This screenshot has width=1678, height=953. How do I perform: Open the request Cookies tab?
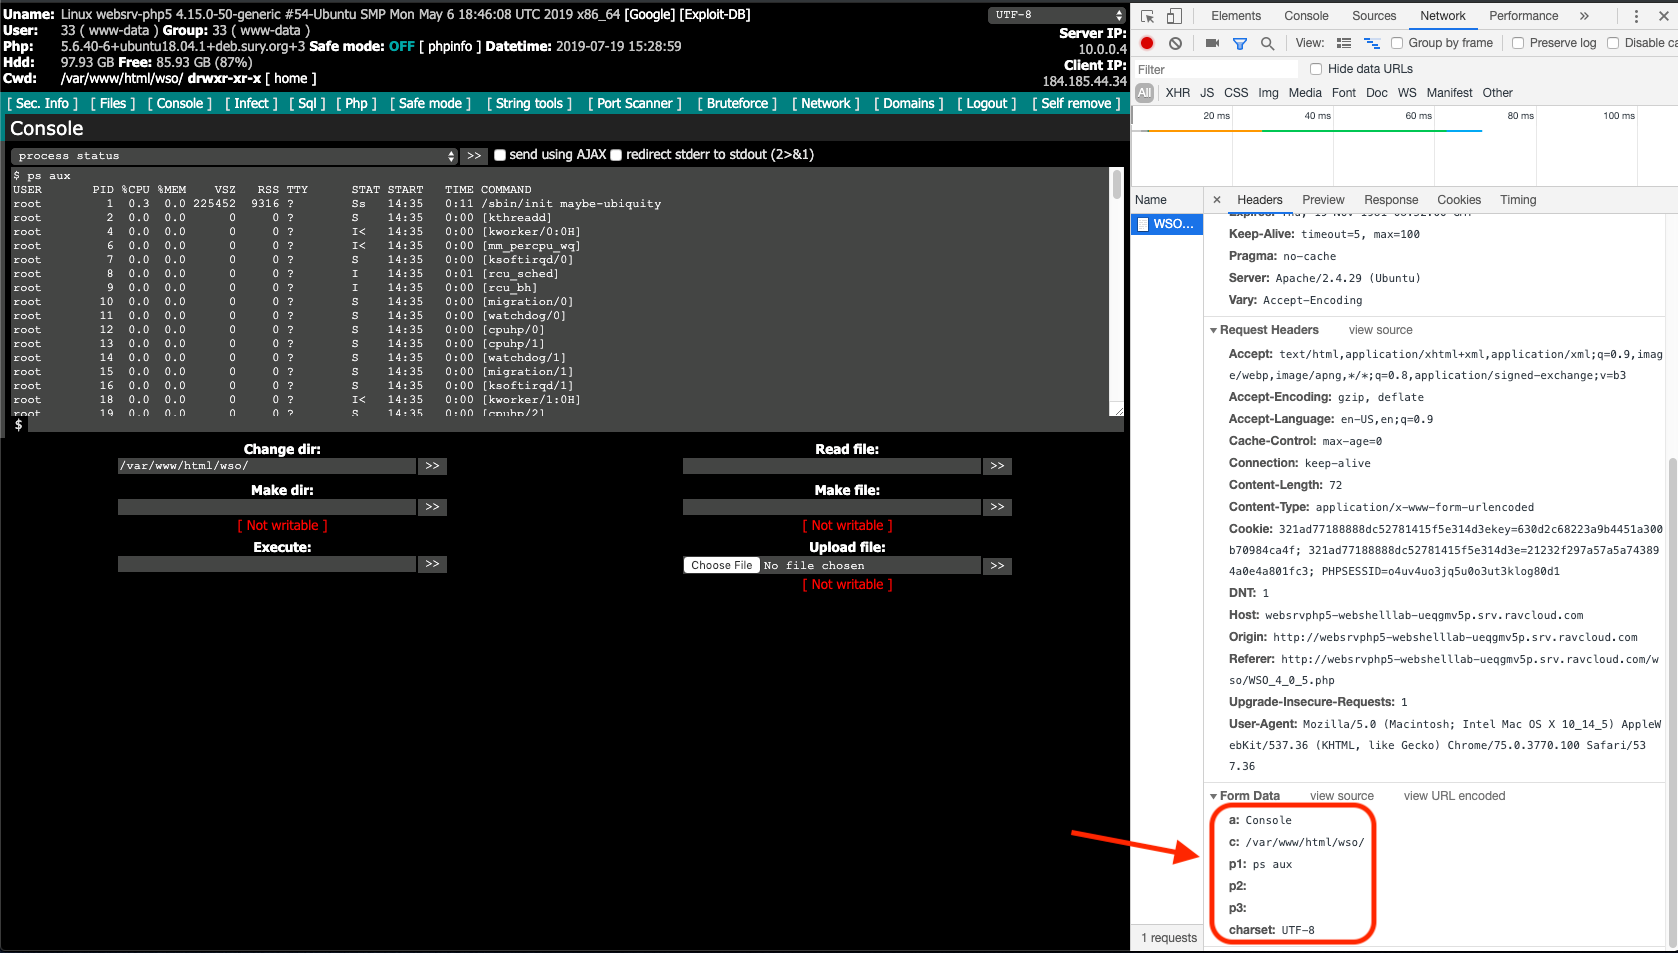click(x=1459, y=200)
